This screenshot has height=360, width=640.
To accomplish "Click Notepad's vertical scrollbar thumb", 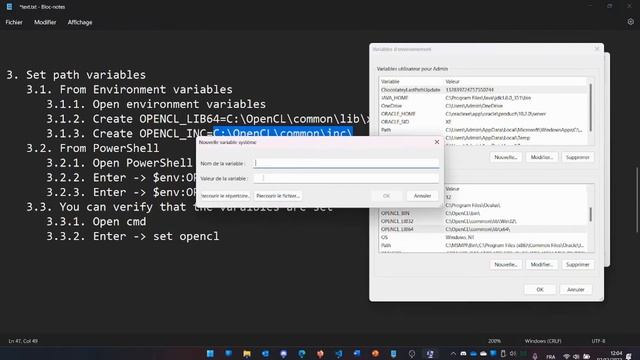I will click(x=637, y=200).
